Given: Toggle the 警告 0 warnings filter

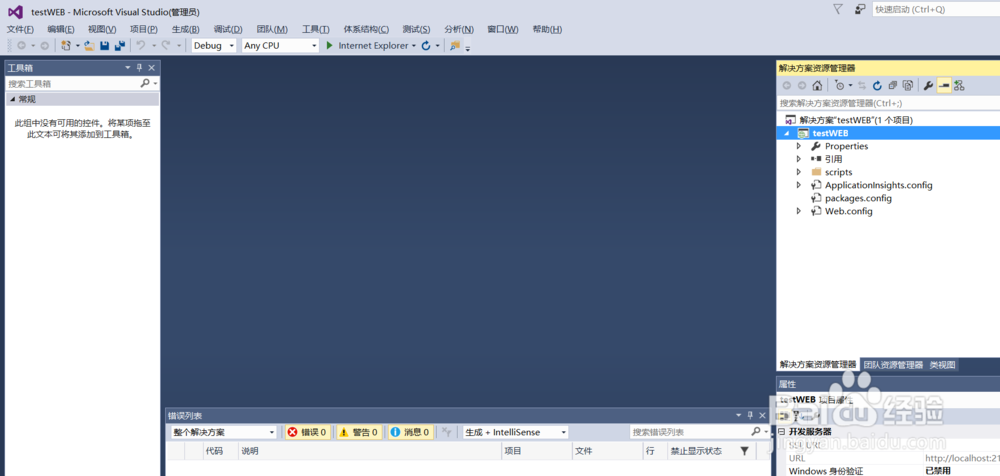Looking at the screenshot, I should 359,432.
